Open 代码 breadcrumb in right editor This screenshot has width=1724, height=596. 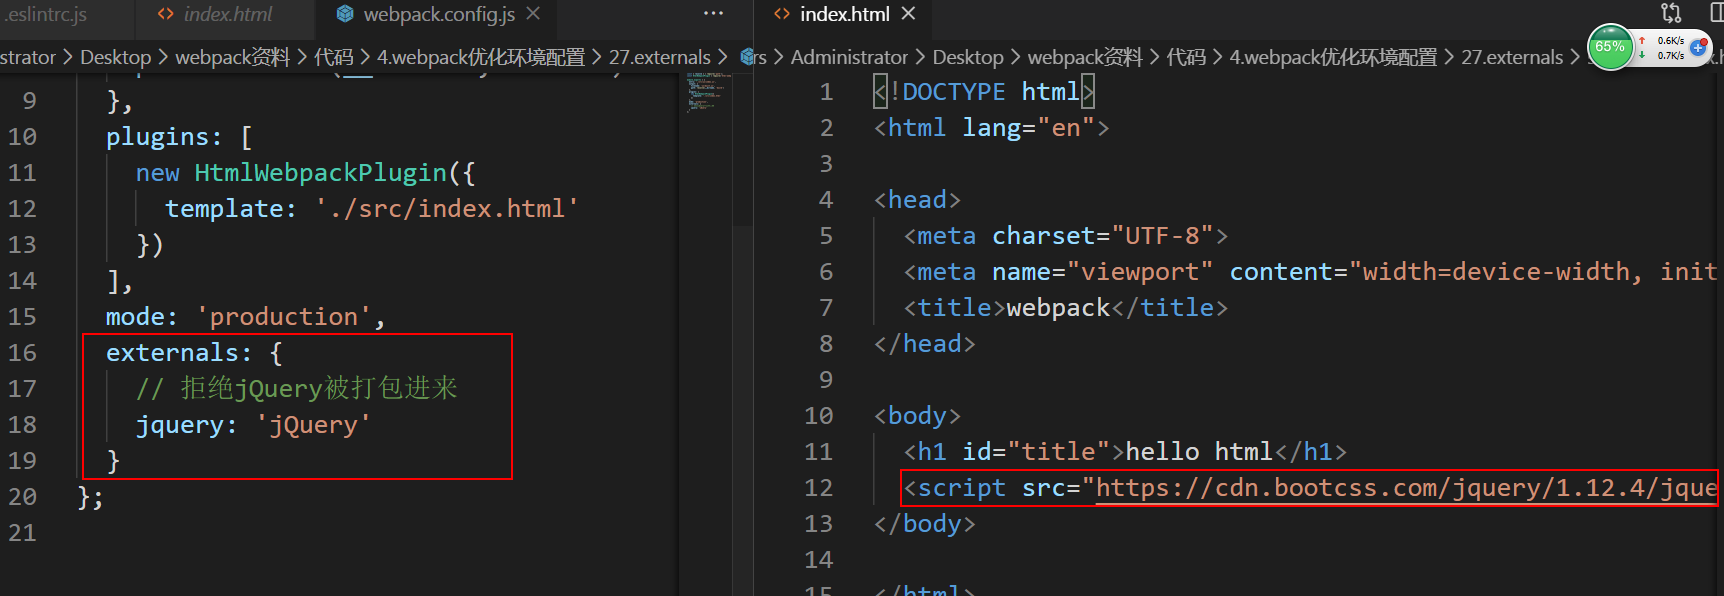[1186, 58]
